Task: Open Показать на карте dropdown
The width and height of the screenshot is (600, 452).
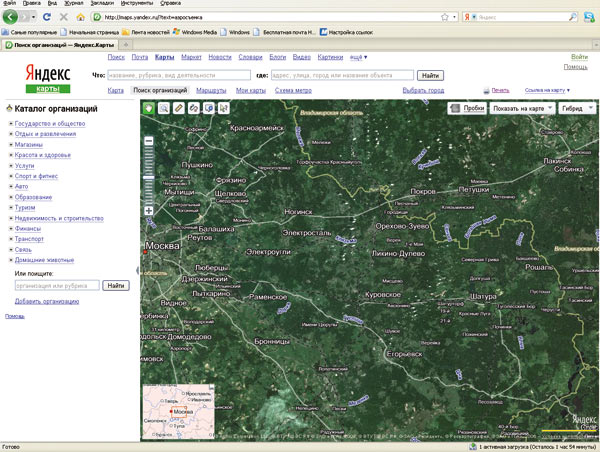Action: pyautogui.click(x=522, y=109)
